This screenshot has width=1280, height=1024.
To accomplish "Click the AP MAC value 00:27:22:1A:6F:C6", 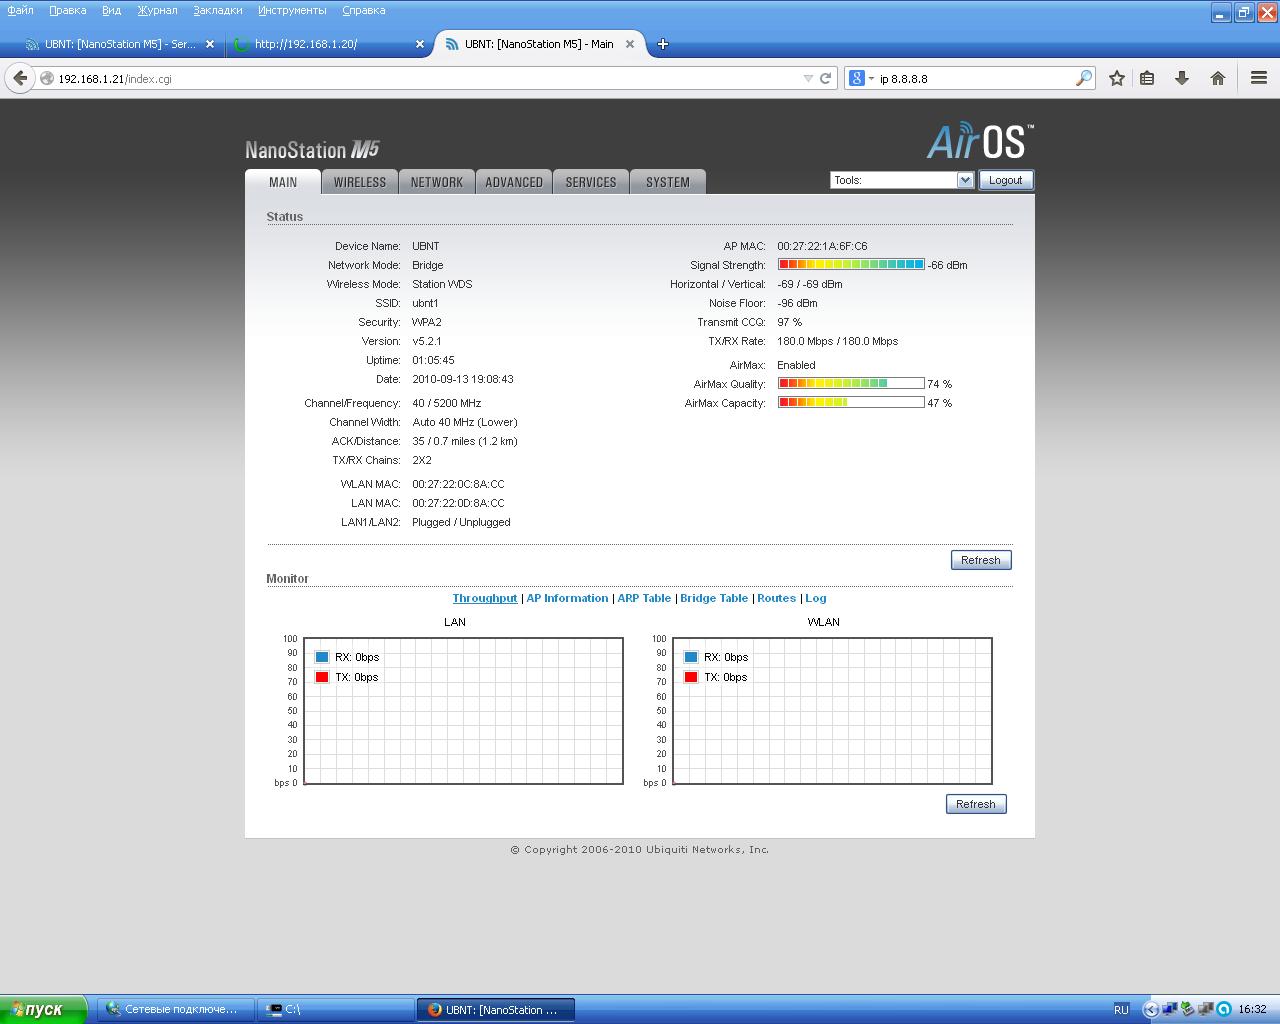I will pos(822,246).
